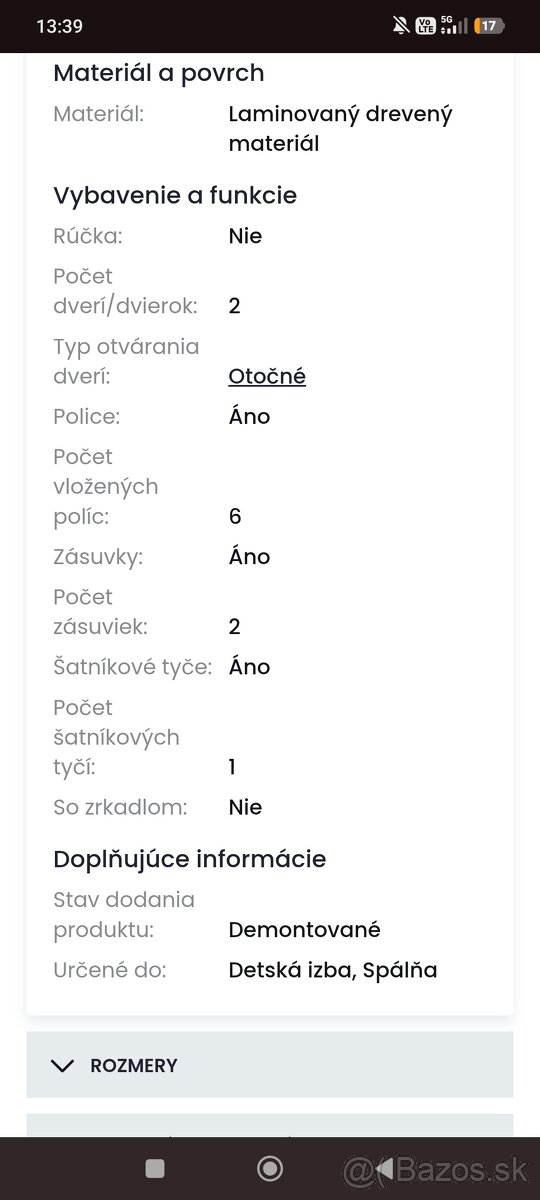Tap the silent mode bell icon

tap(401, 26)
